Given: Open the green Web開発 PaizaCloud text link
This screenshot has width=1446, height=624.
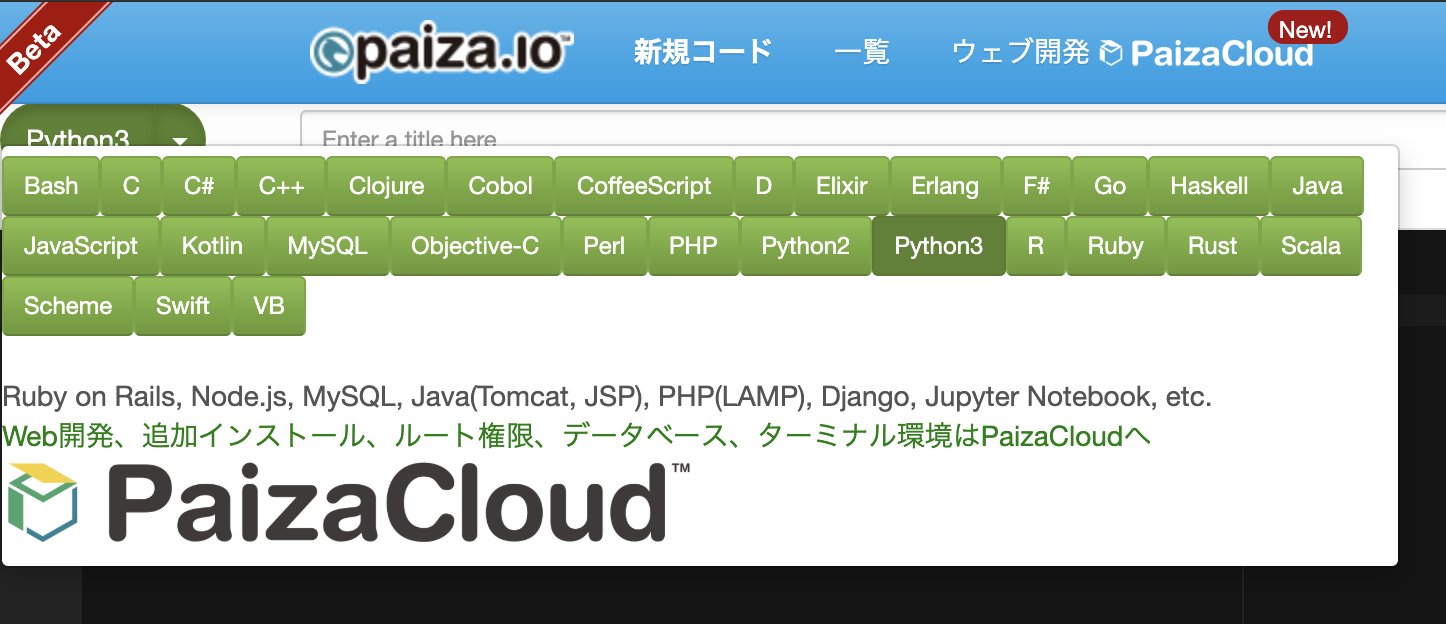Looking at the screenshot, I should pyautogui.click(x=577, y=436).
